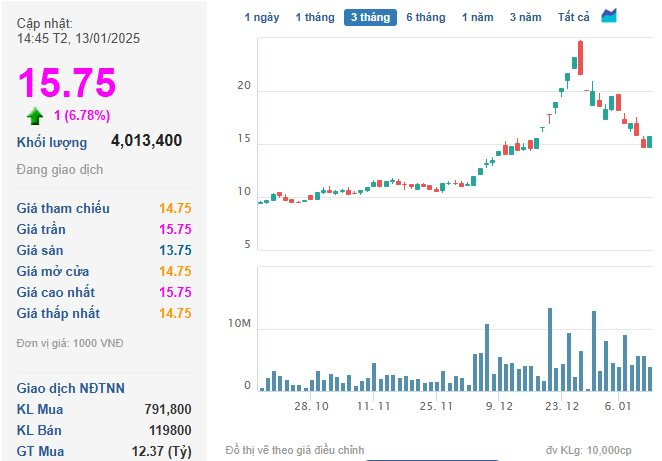Click the Giao dịch NĐTNN heading
Image resolution: width=662 pixels, height=461 pixels.
pyautogui.click(x=71, y=388)
